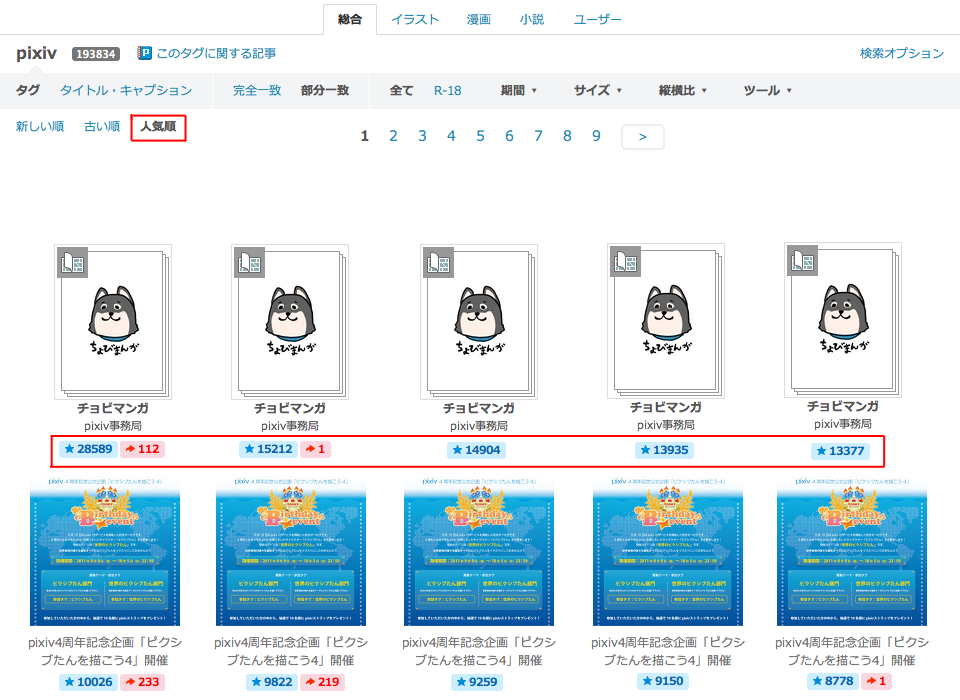Click the pixiv encyclopedia article icon

tap(144, 54)
